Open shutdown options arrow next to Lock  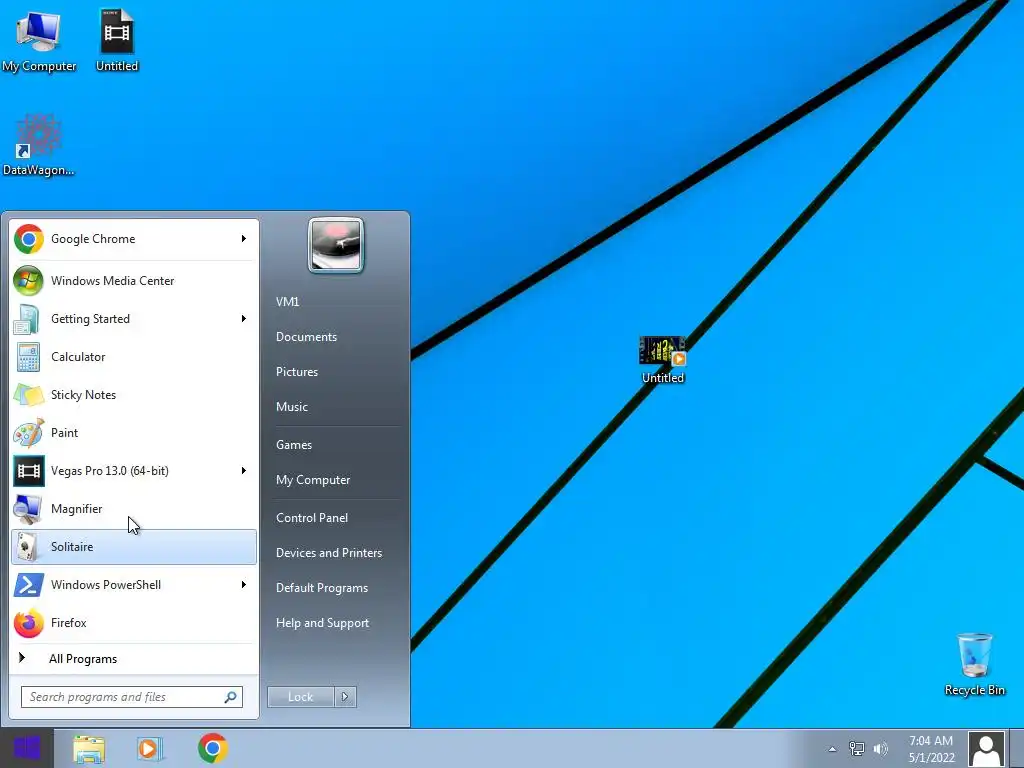coord(345,697)
